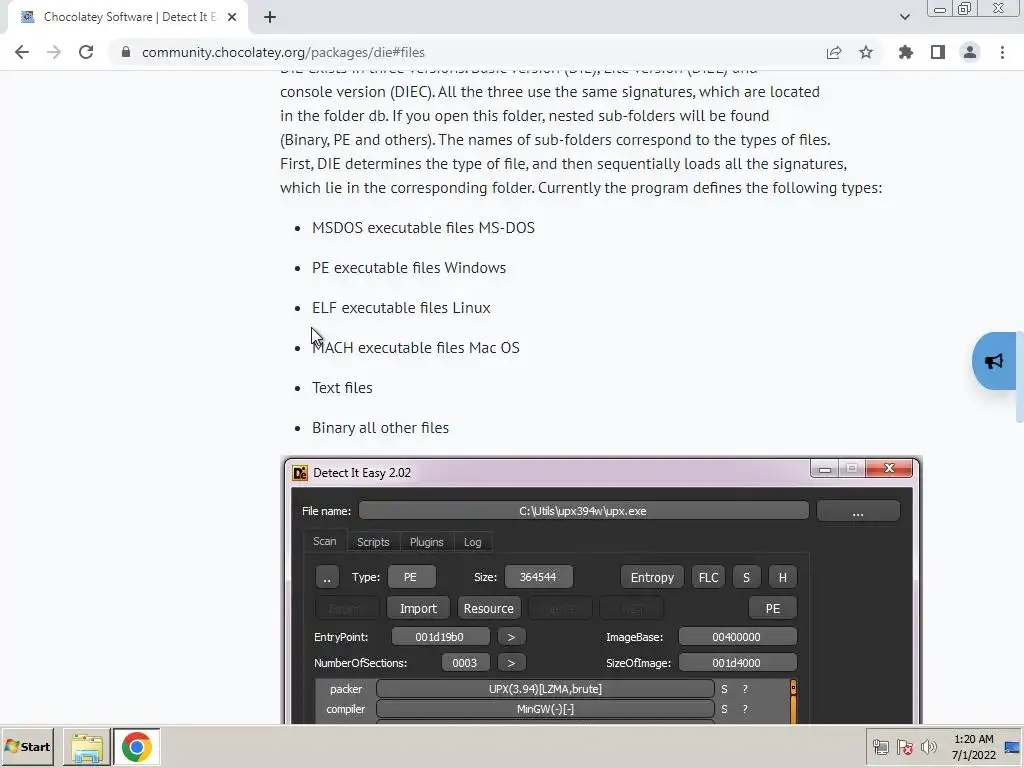Open the Chrome extensions puzzle icon
Image resolution: width=1024 pixels, height=768 pixels.
(906, 52)
